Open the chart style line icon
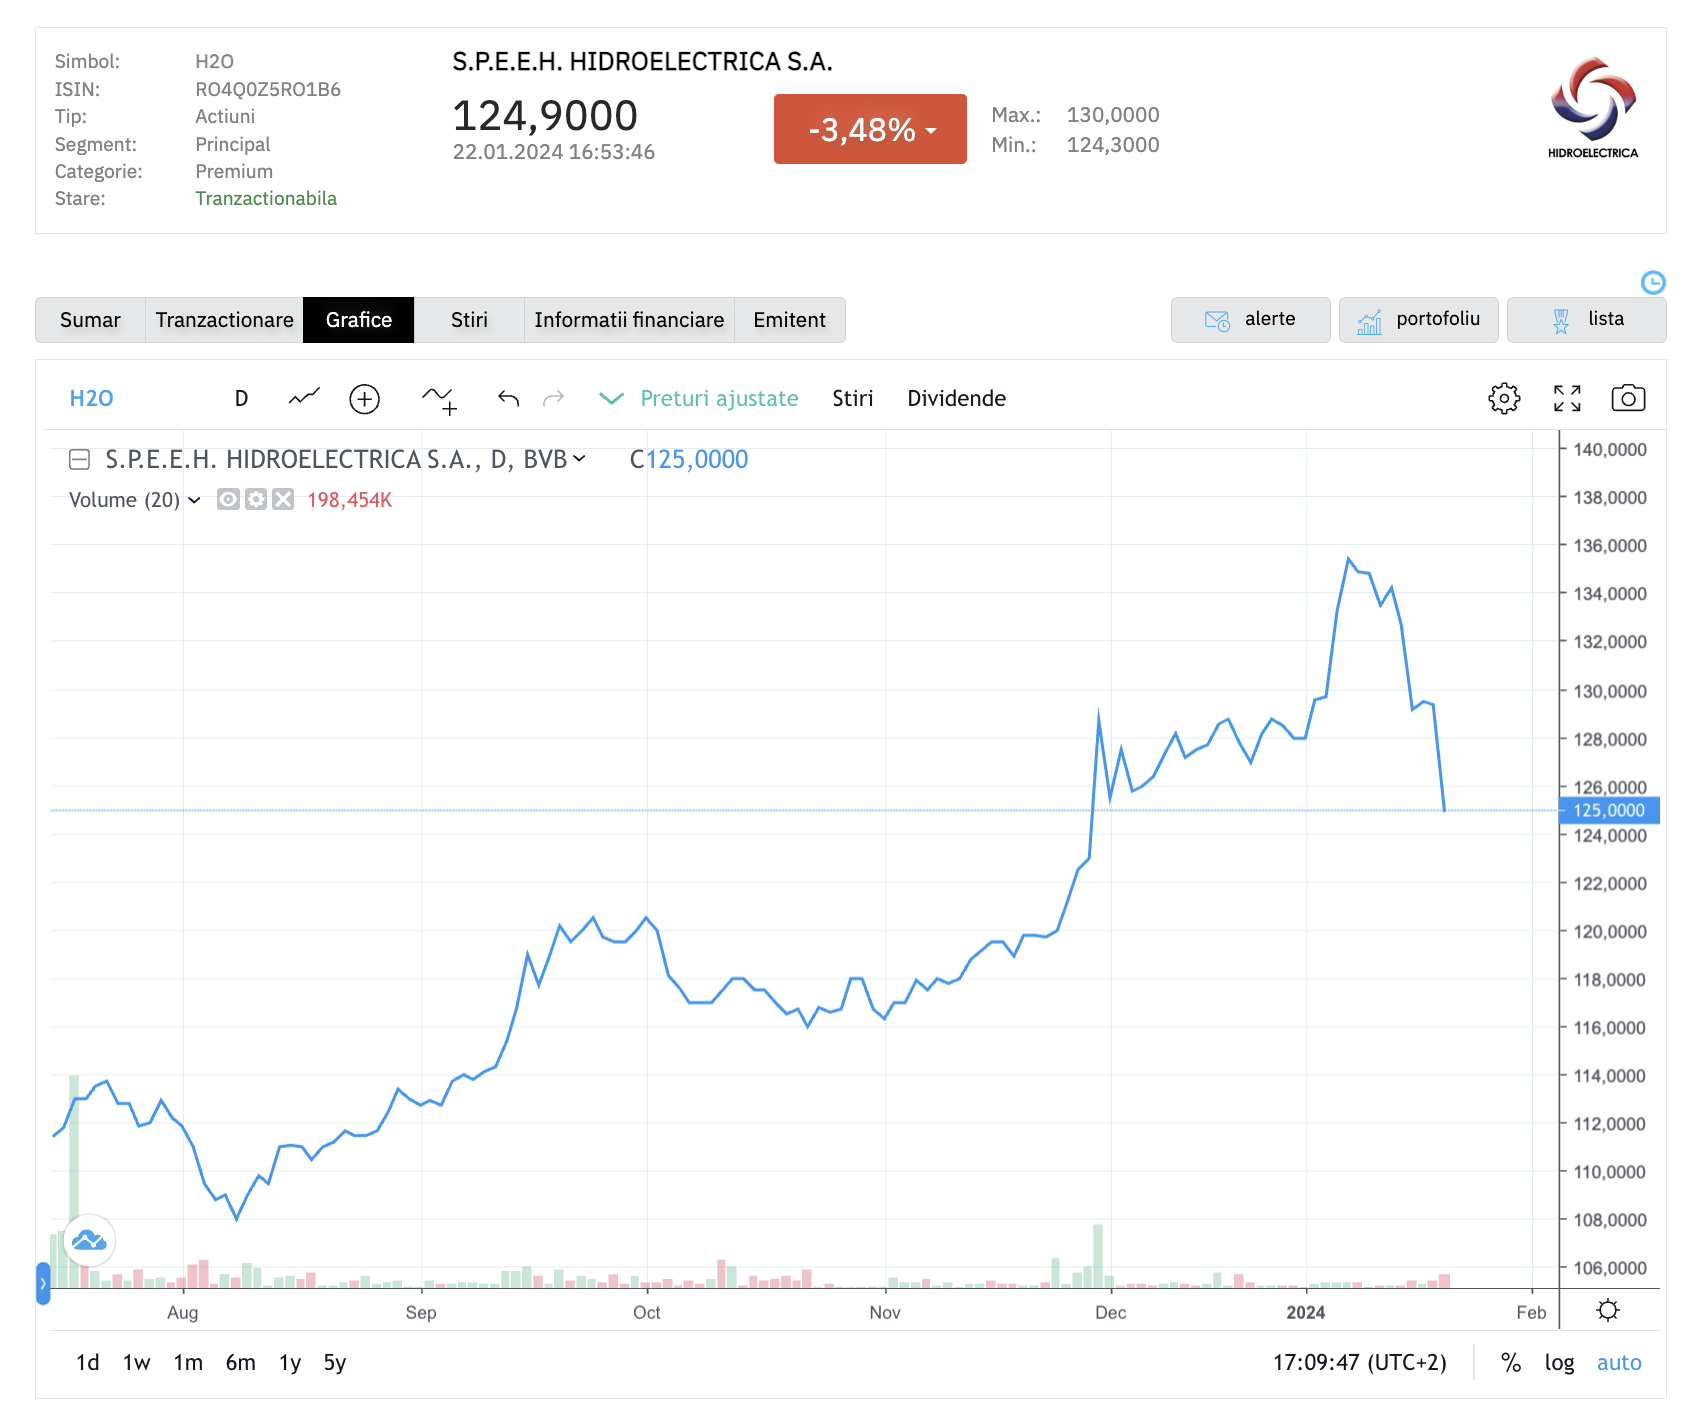This screenshot has height=1402, width=1706. [x=304, y=398]
